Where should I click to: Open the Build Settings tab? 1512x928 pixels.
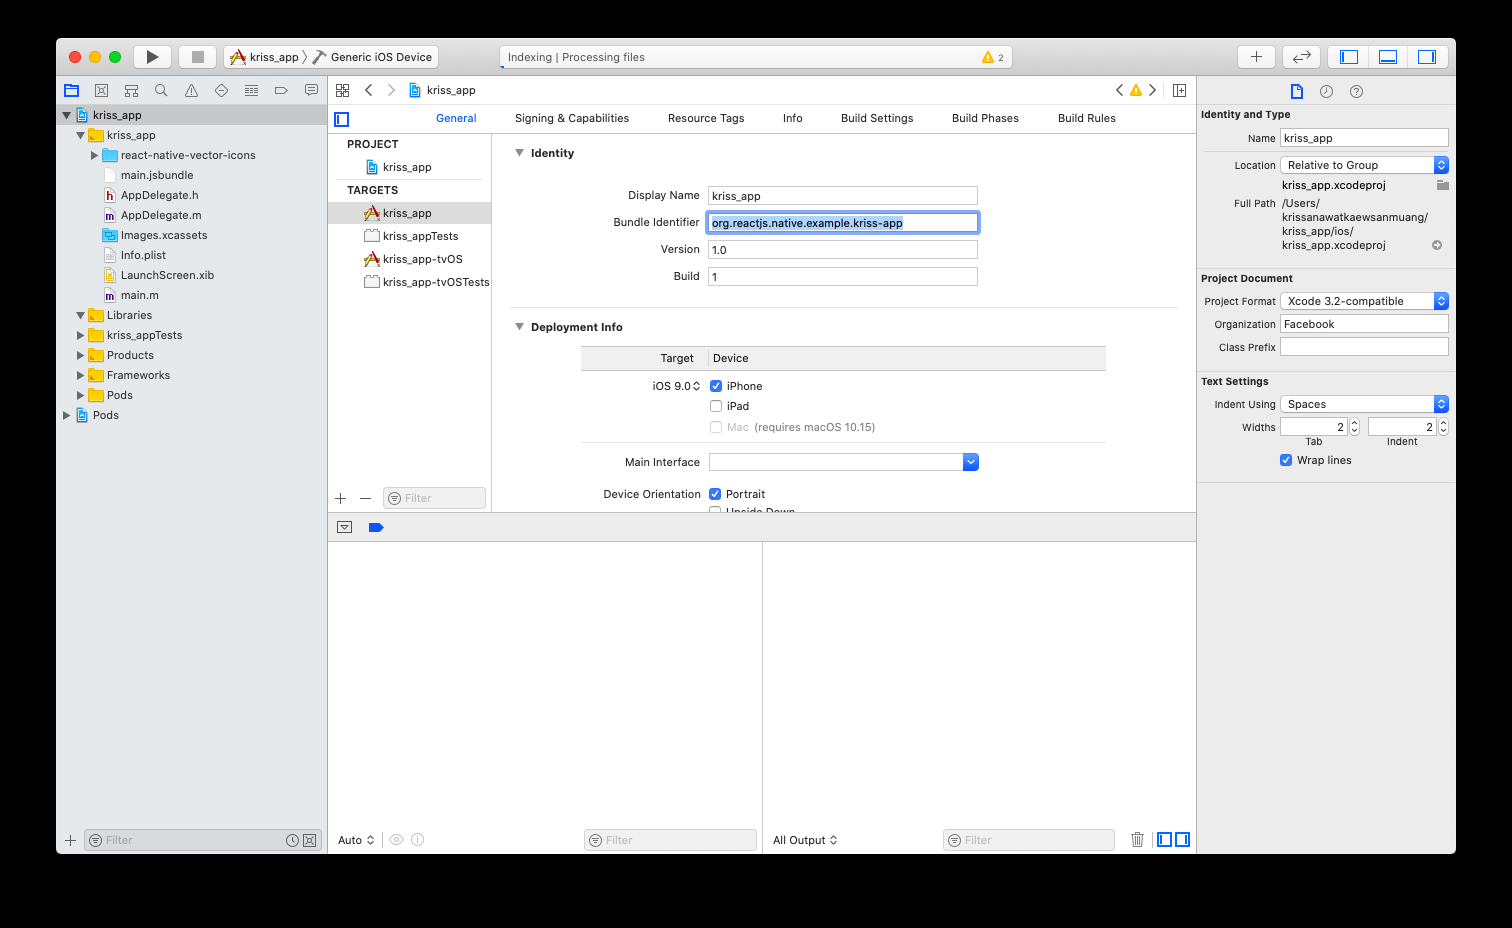coord(877,118)
